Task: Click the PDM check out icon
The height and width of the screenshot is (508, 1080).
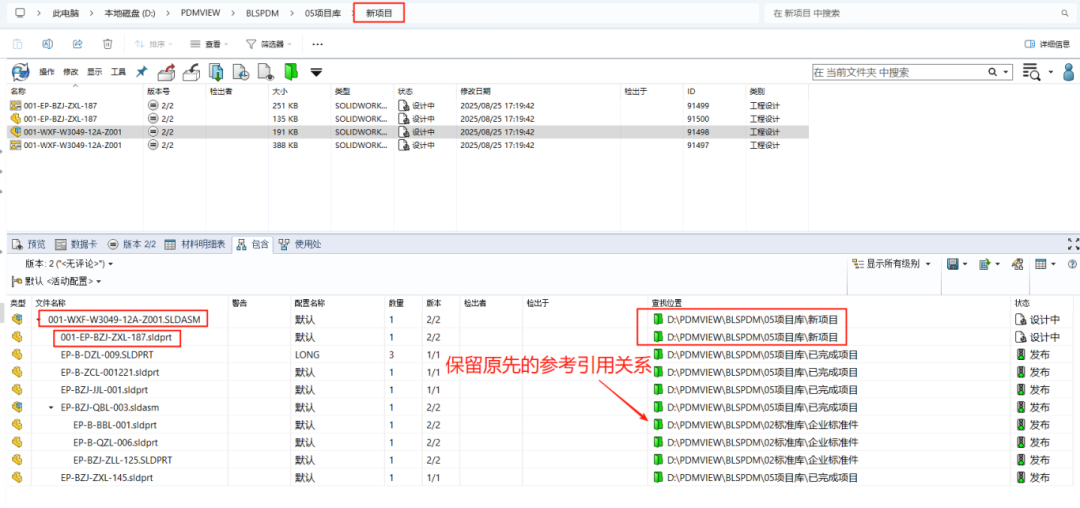Action: 167,72
